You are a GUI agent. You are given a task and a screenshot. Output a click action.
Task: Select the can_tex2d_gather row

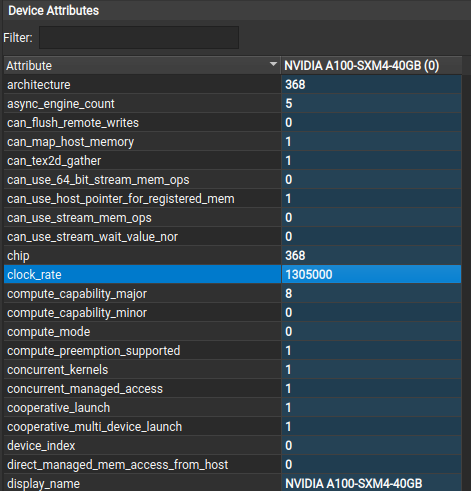[x=233, y=161]
